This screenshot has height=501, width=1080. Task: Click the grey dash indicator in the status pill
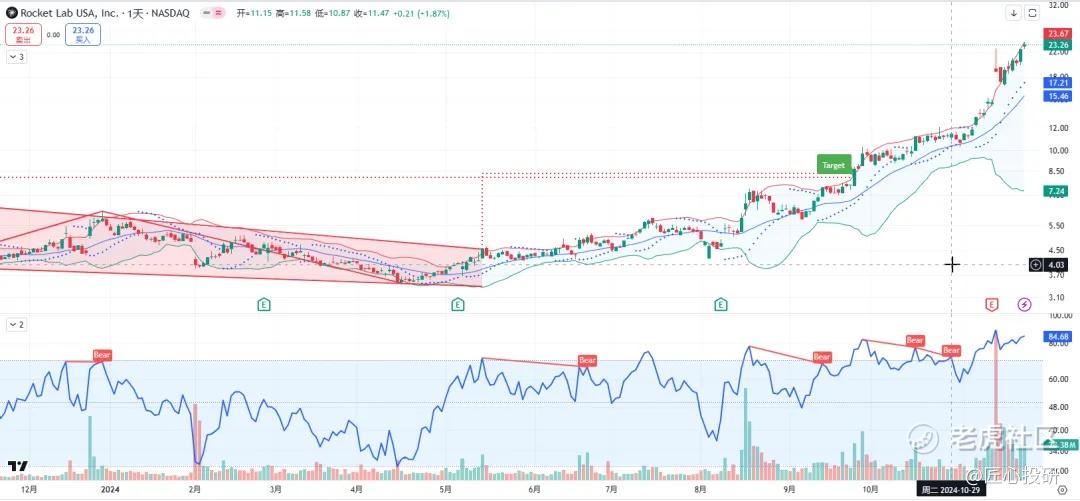point(207,13)
